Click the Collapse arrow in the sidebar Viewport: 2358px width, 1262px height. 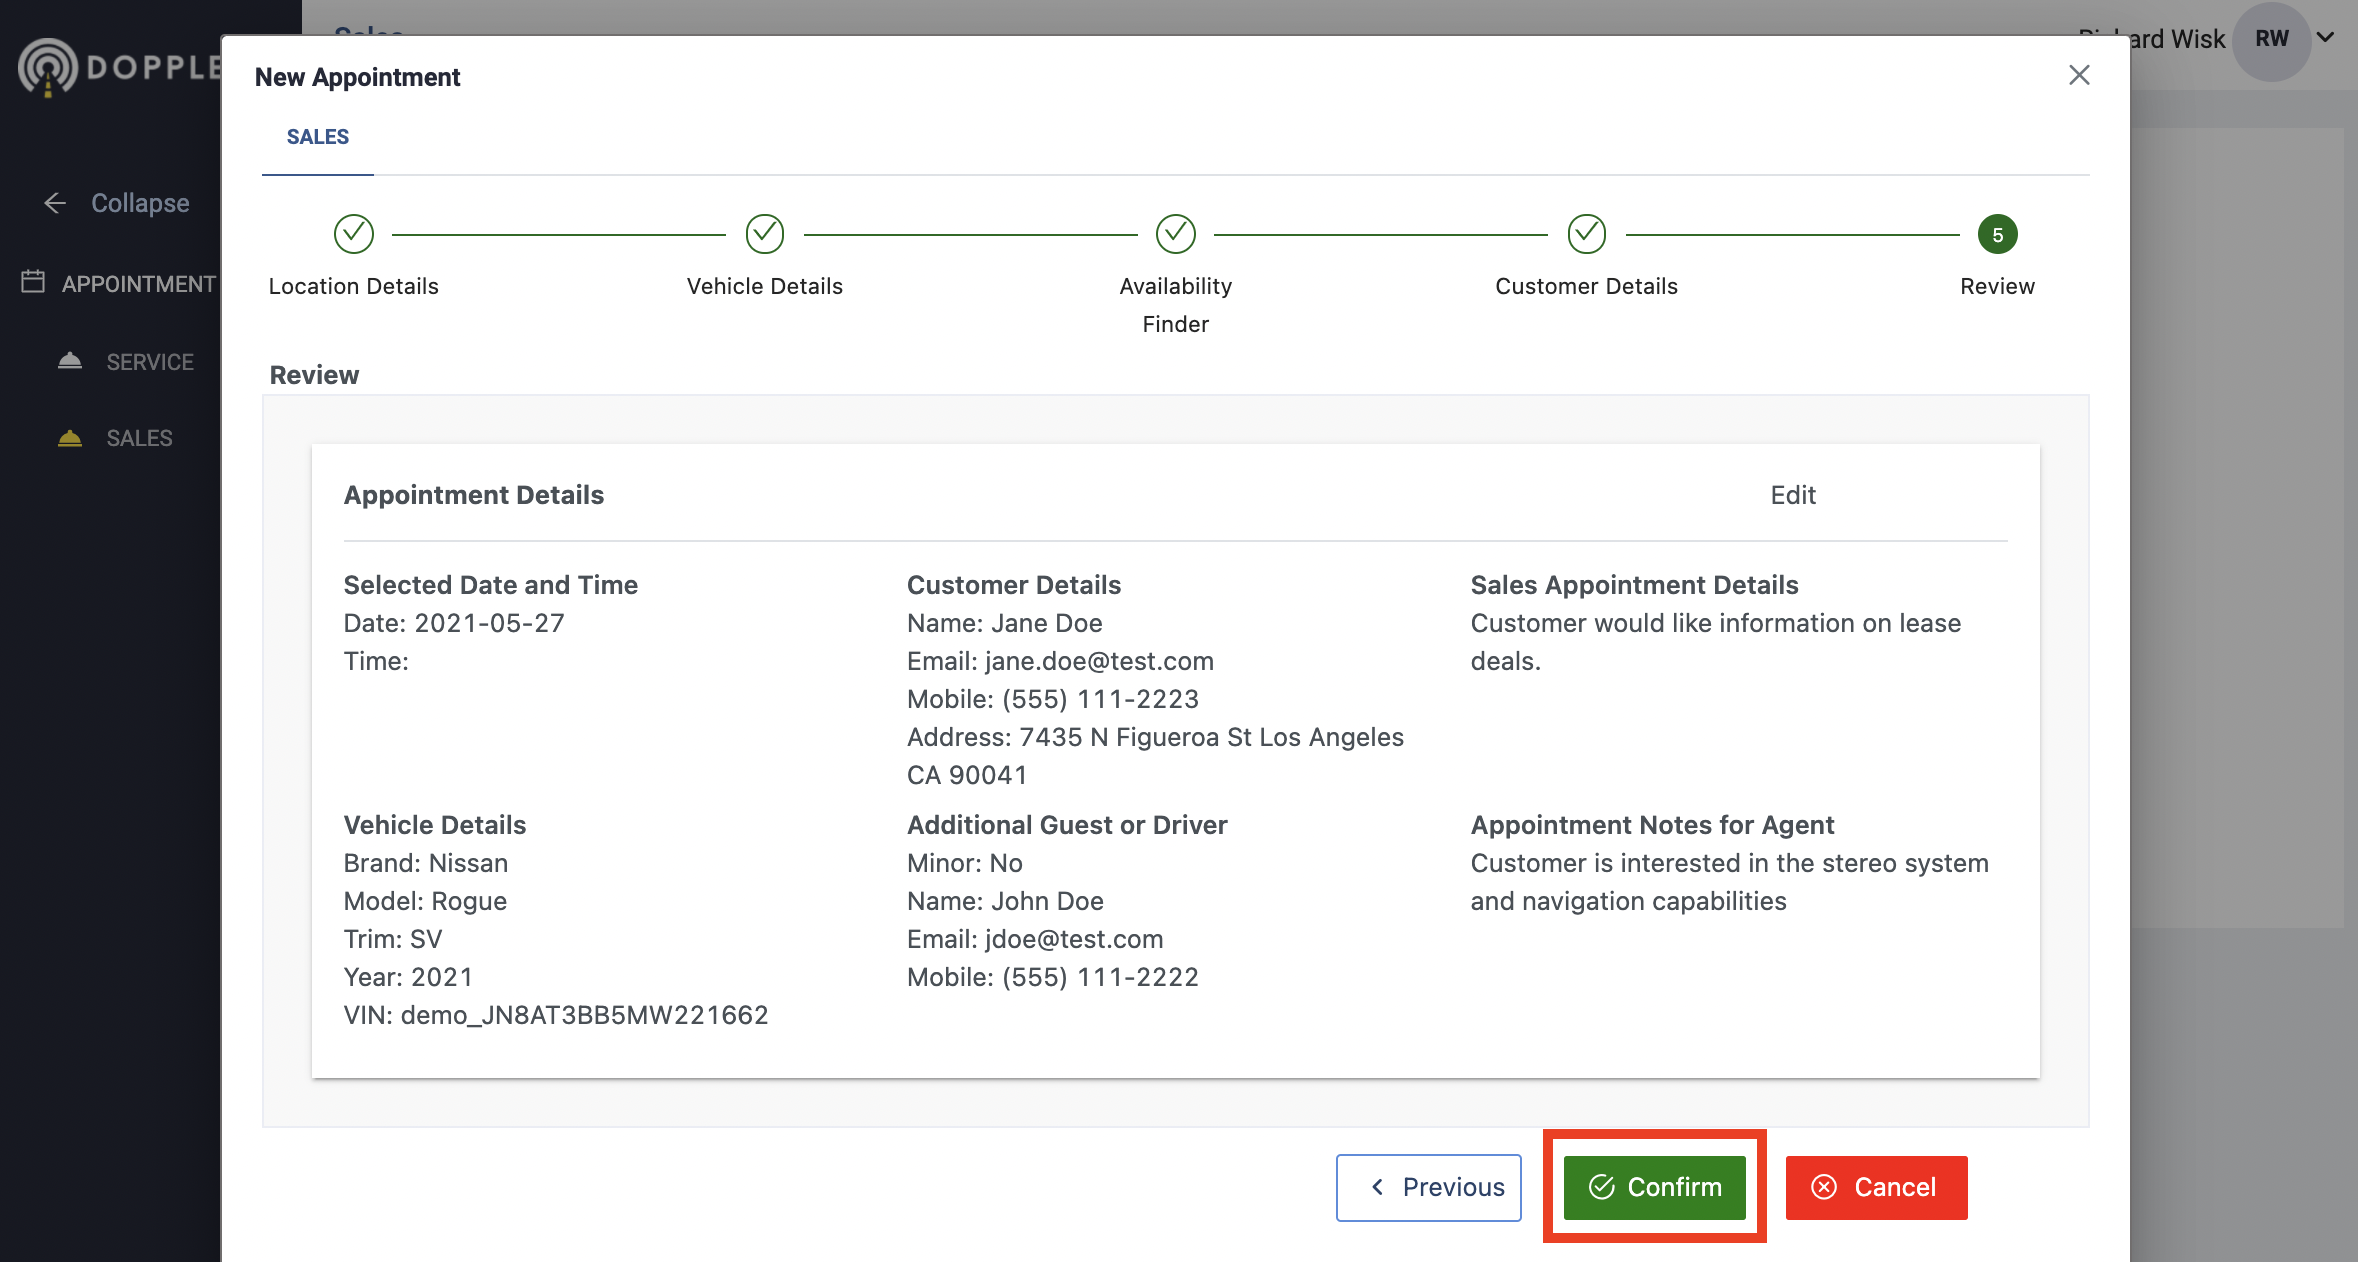pyautogui.click(x=55, y=203)
